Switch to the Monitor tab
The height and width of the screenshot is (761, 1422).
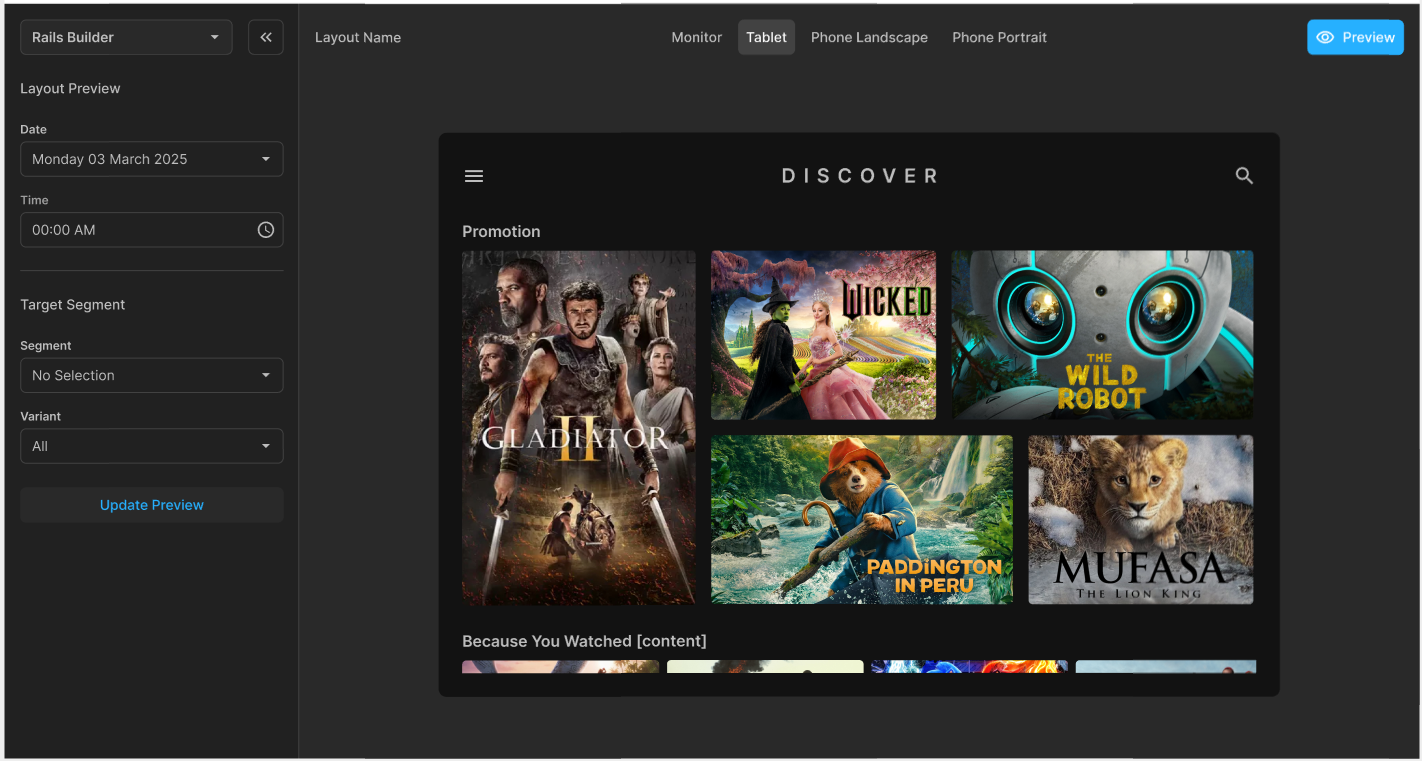click(696, 37)
